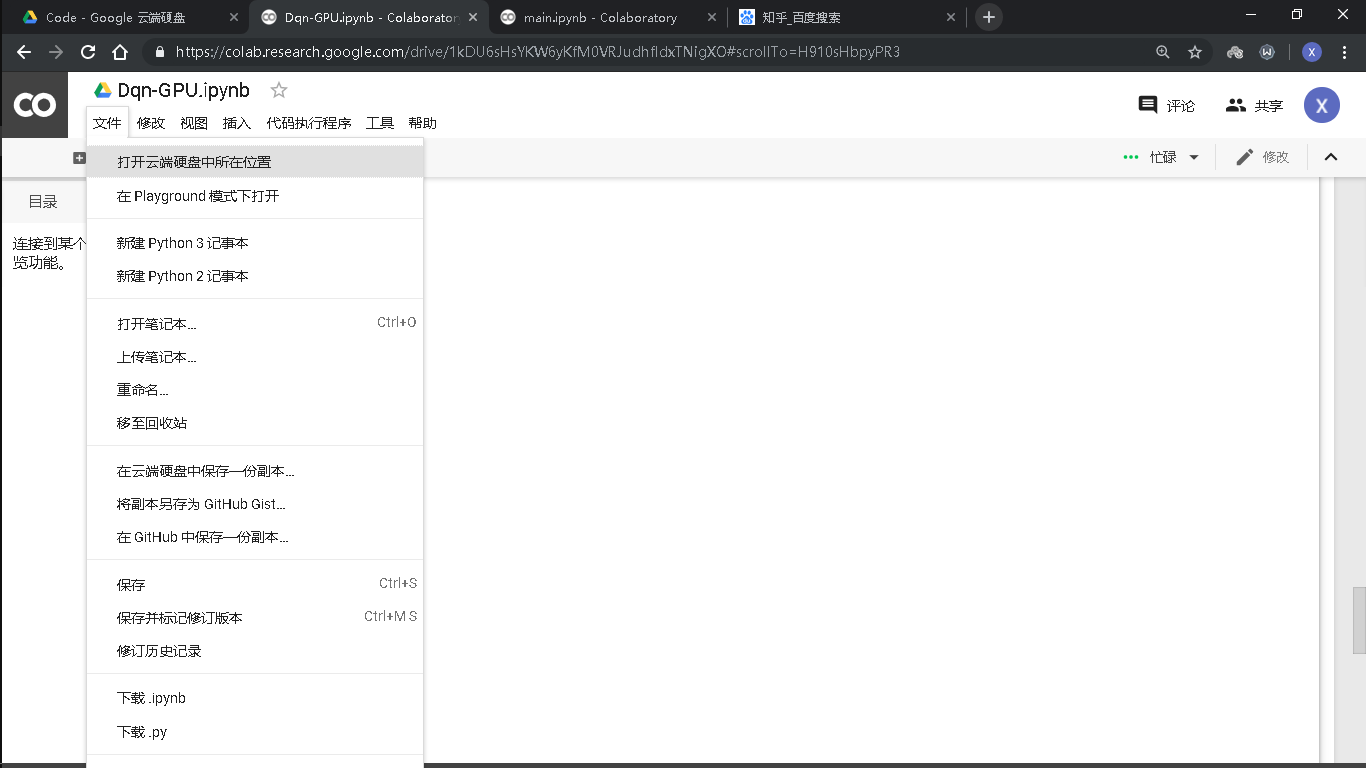Choose 打开笔记本... menu entry

pos(255,324)
